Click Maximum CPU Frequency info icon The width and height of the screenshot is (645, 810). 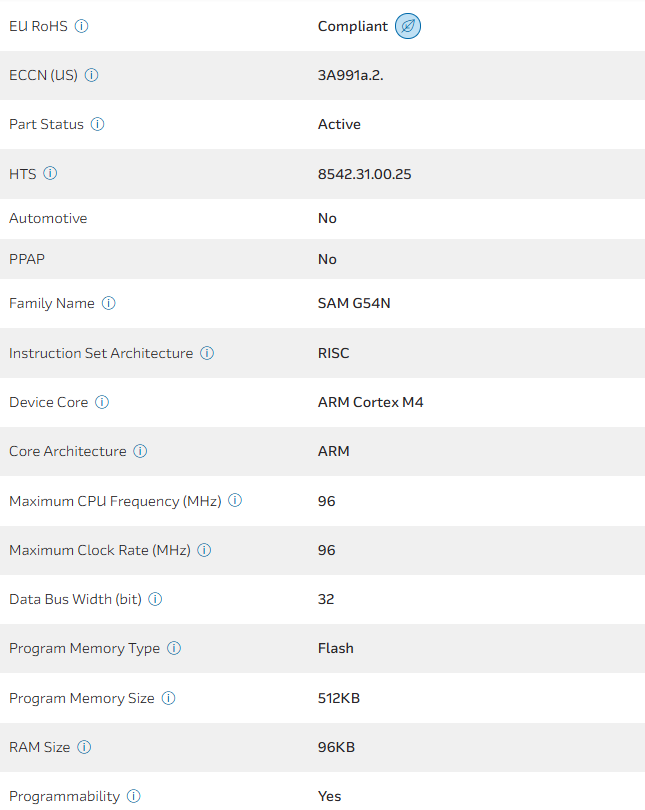point(235,500)
